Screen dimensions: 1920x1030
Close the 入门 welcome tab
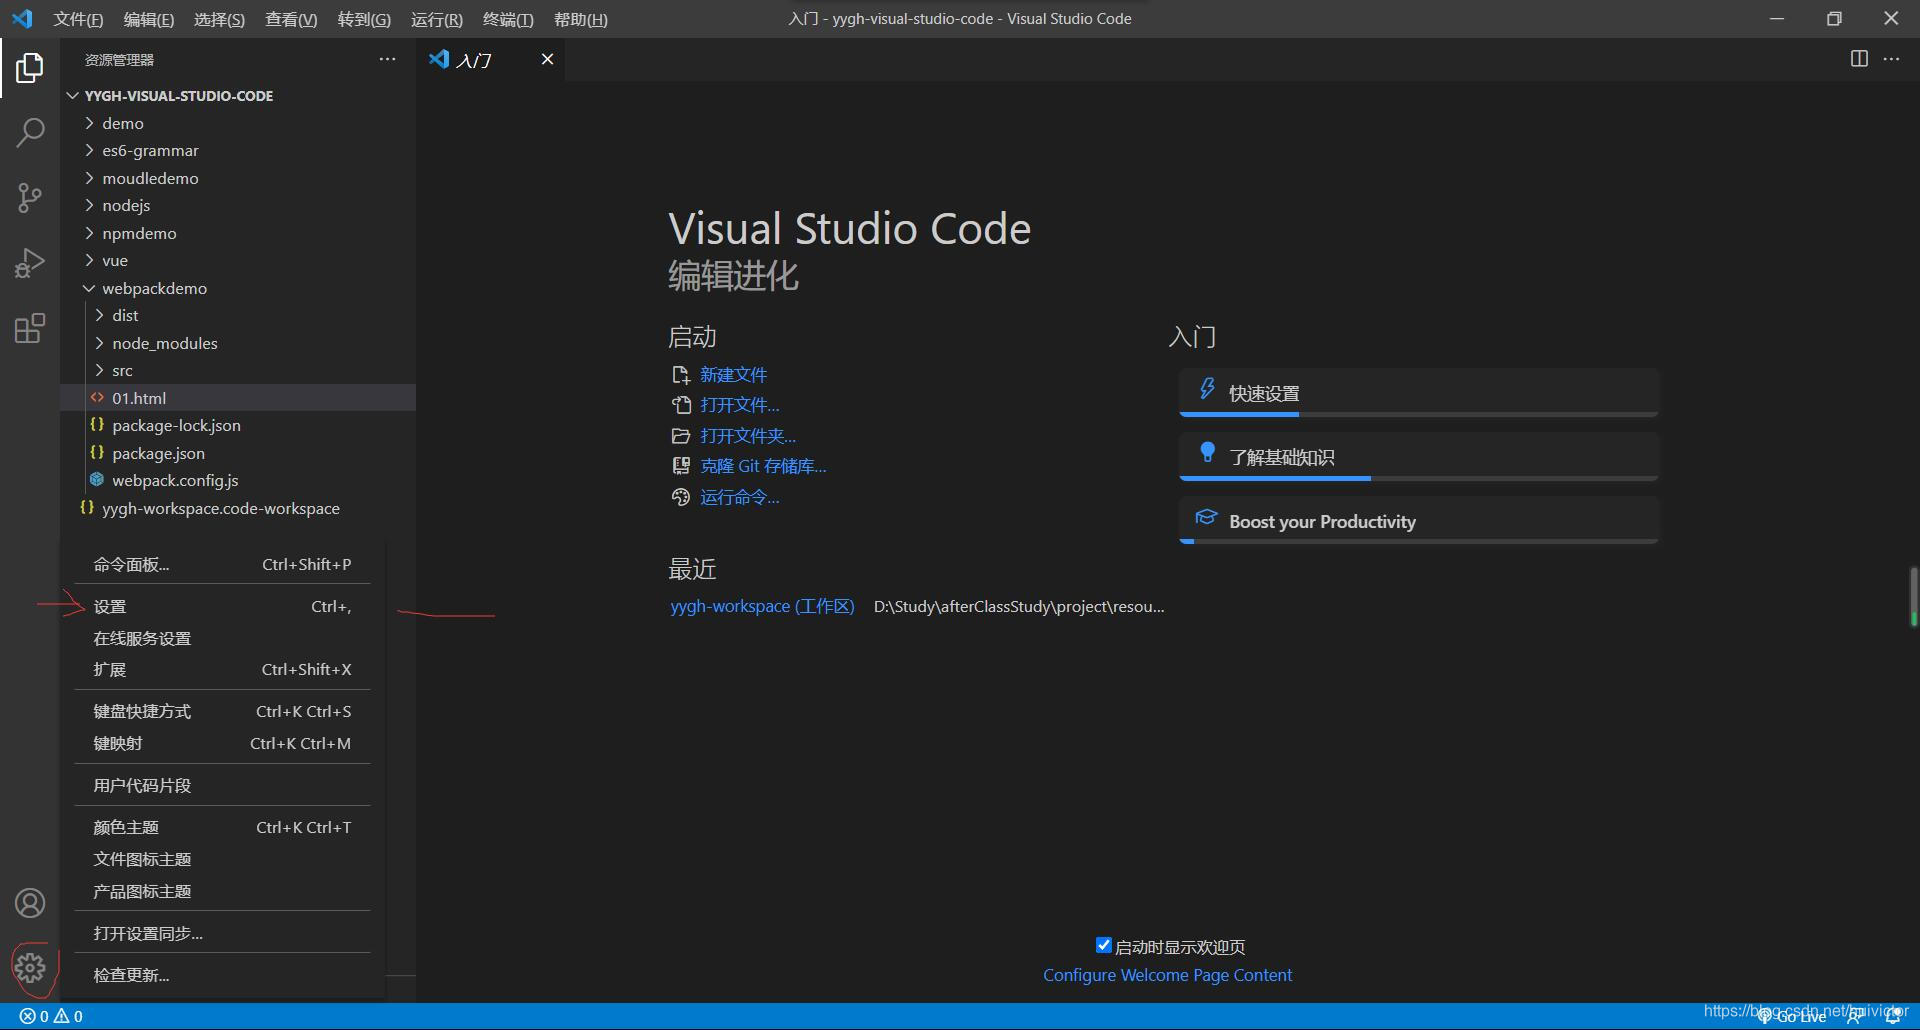point(547,60)
